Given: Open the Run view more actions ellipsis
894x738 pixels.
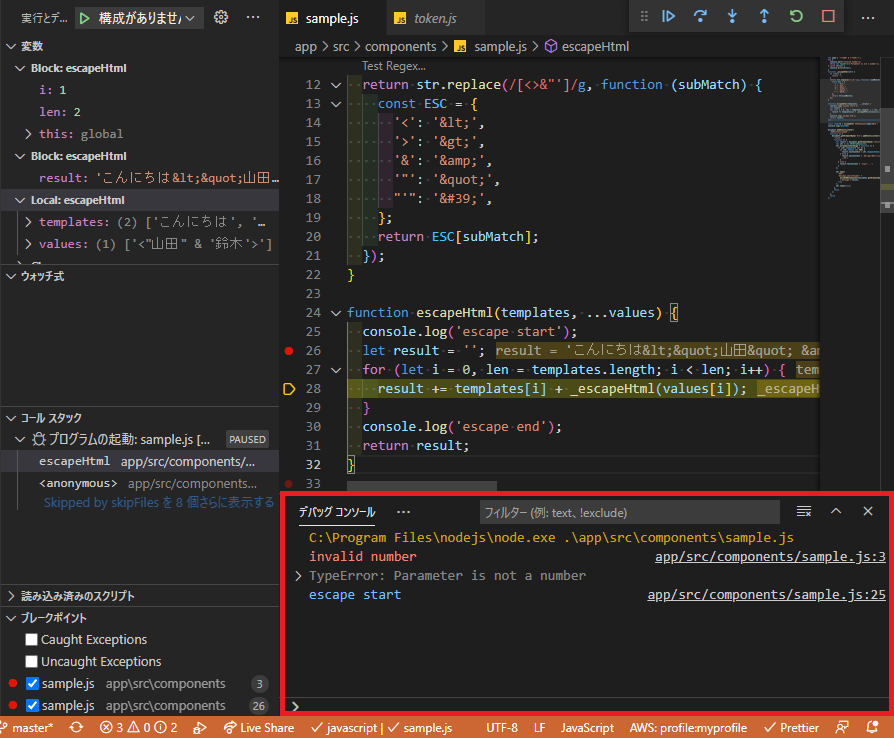Looking at the screenshot, I should (x=253, y=18).
